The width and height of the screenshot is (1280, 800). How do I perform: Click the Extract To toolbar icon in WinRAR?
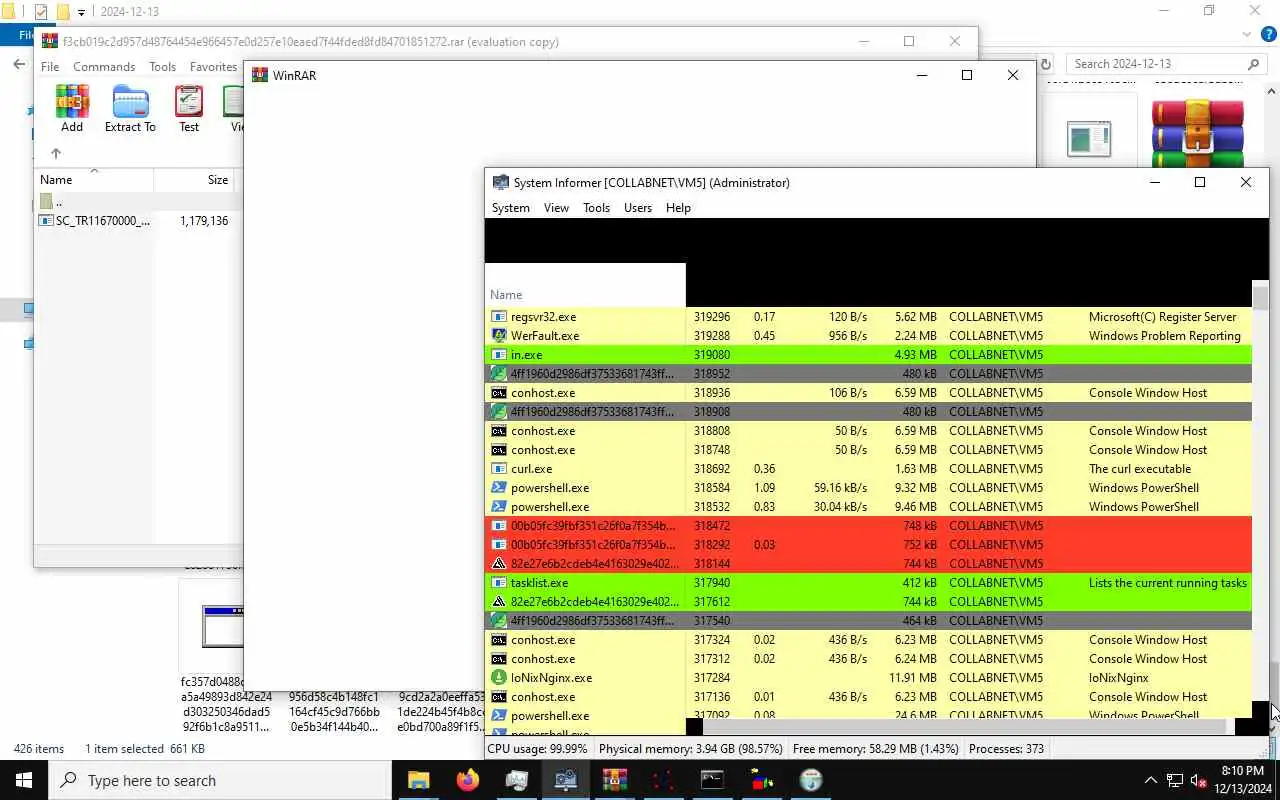click(130, 108)
